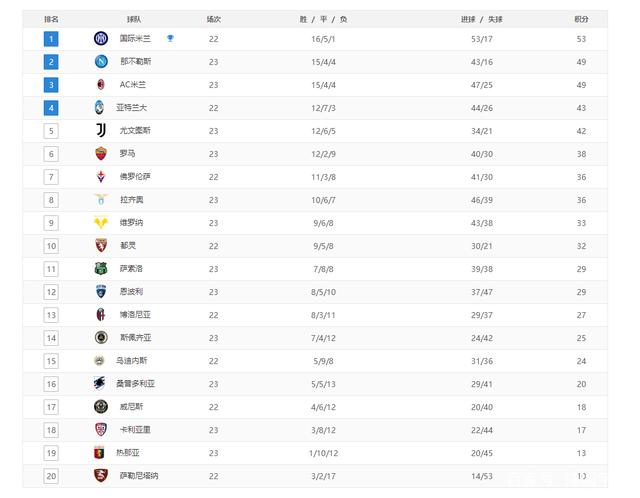640x498 pixels.
Task: Open the 萨勒尼塔纳 team link
Action: (x=139, y=476)
